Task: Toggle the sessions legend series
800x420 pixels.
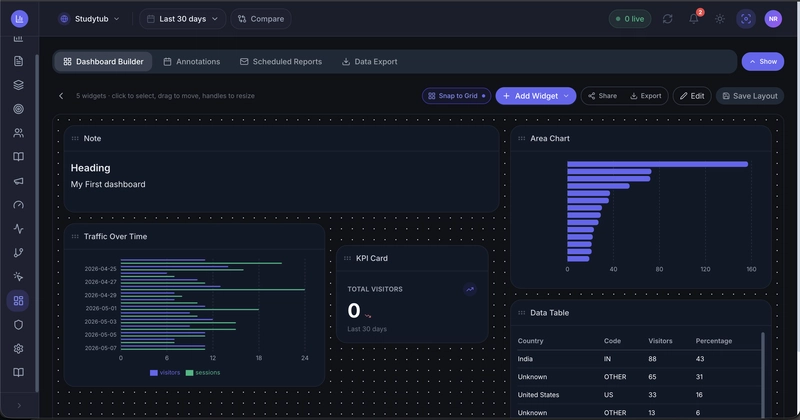Action: [x=203, y=373]
